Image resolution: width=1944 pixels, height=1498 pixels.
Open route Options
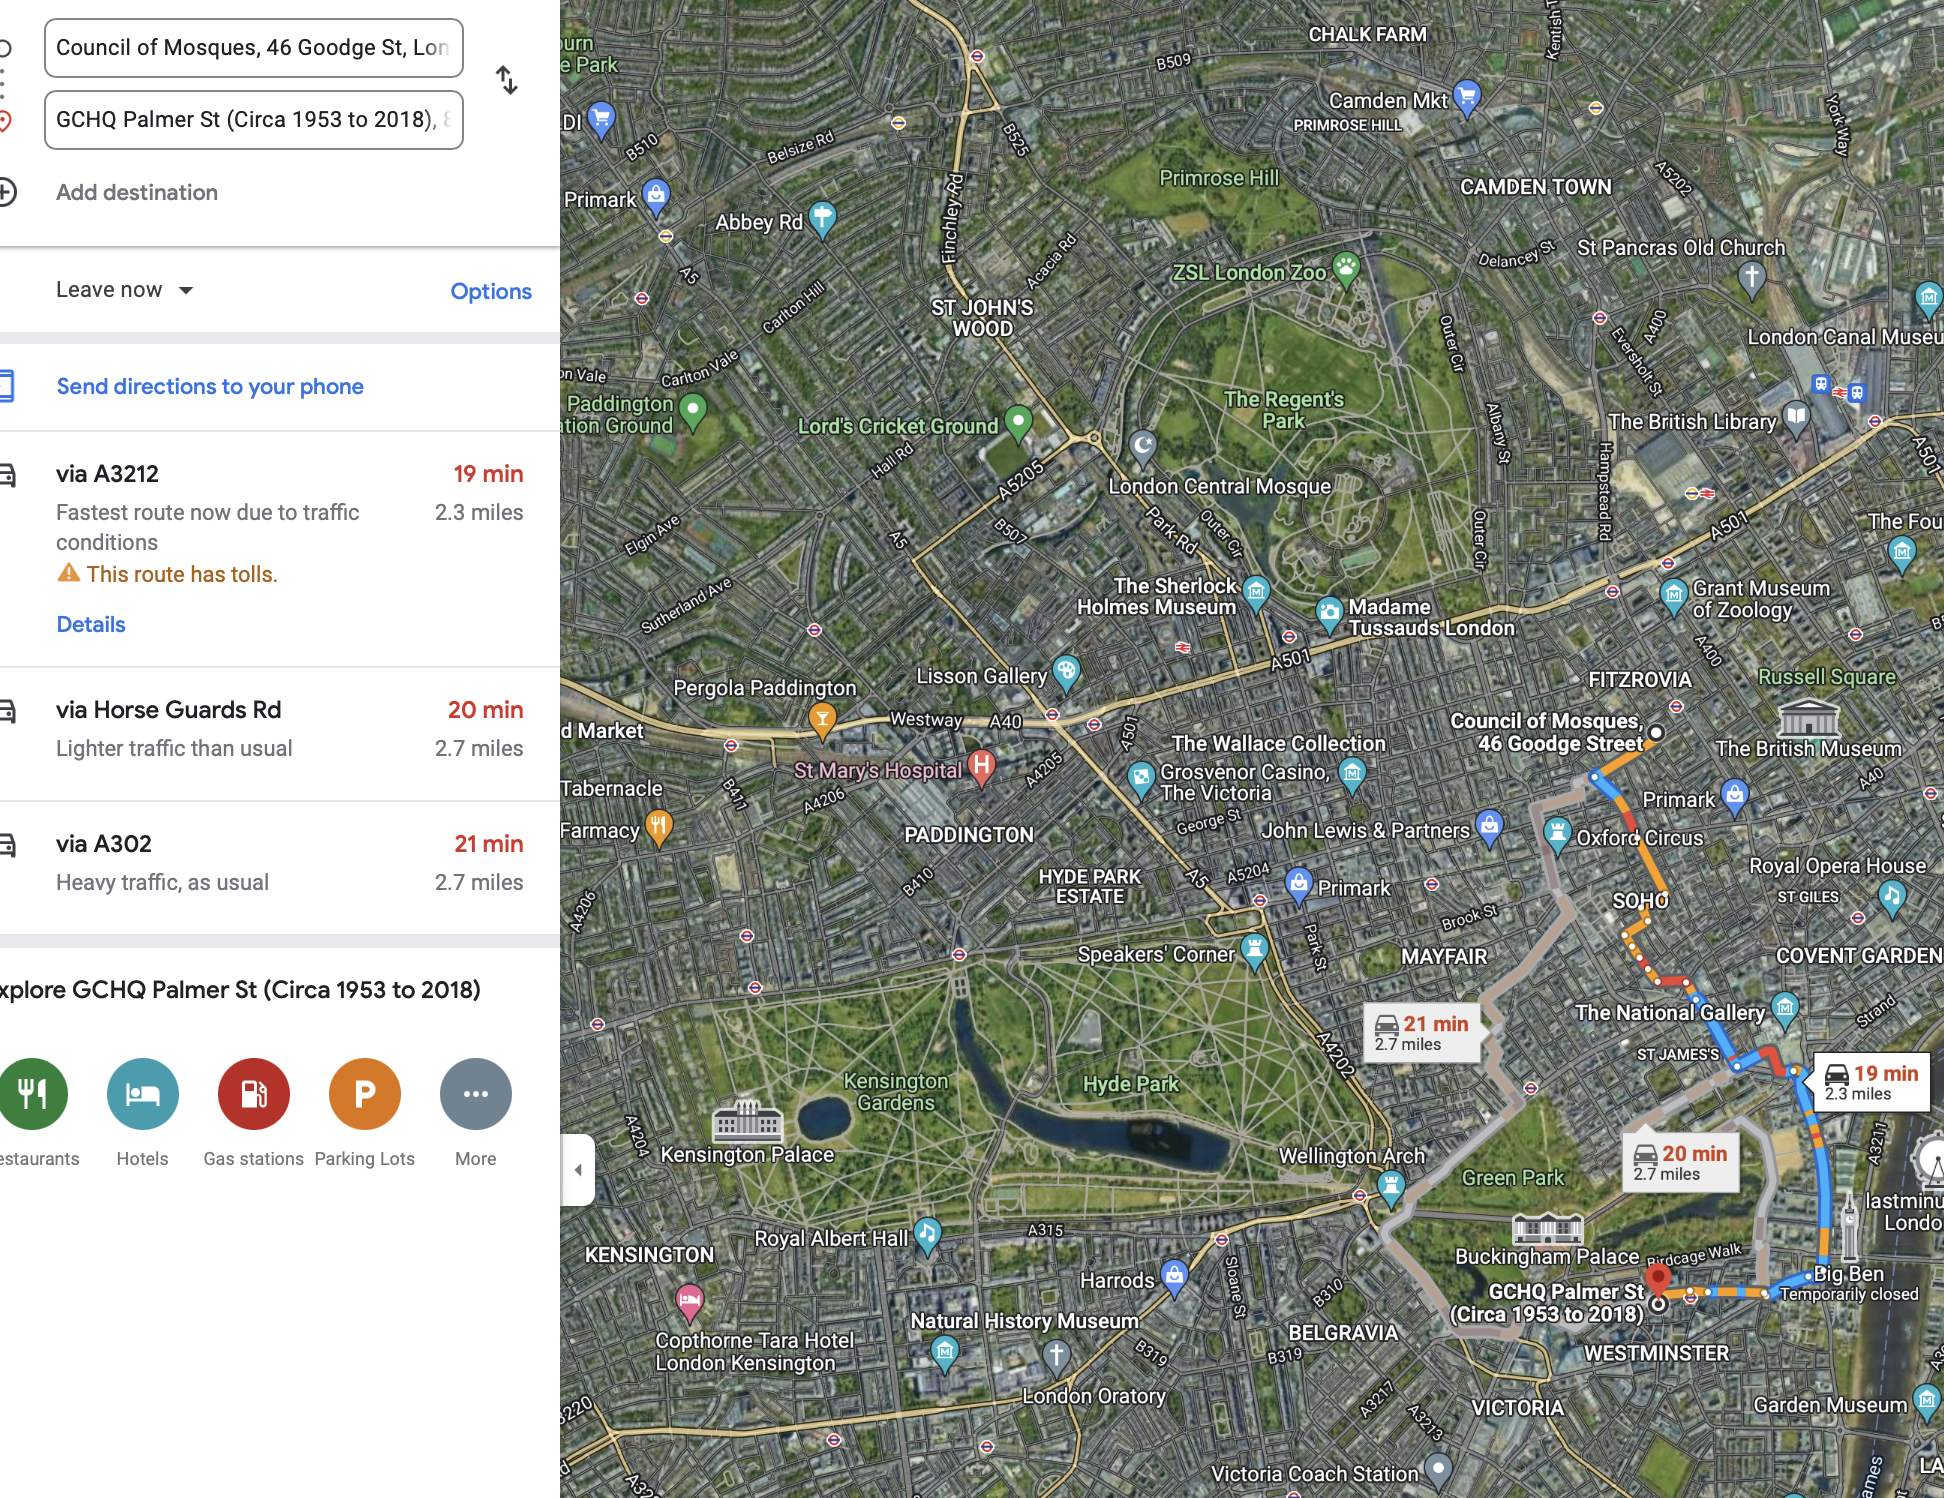491,291
